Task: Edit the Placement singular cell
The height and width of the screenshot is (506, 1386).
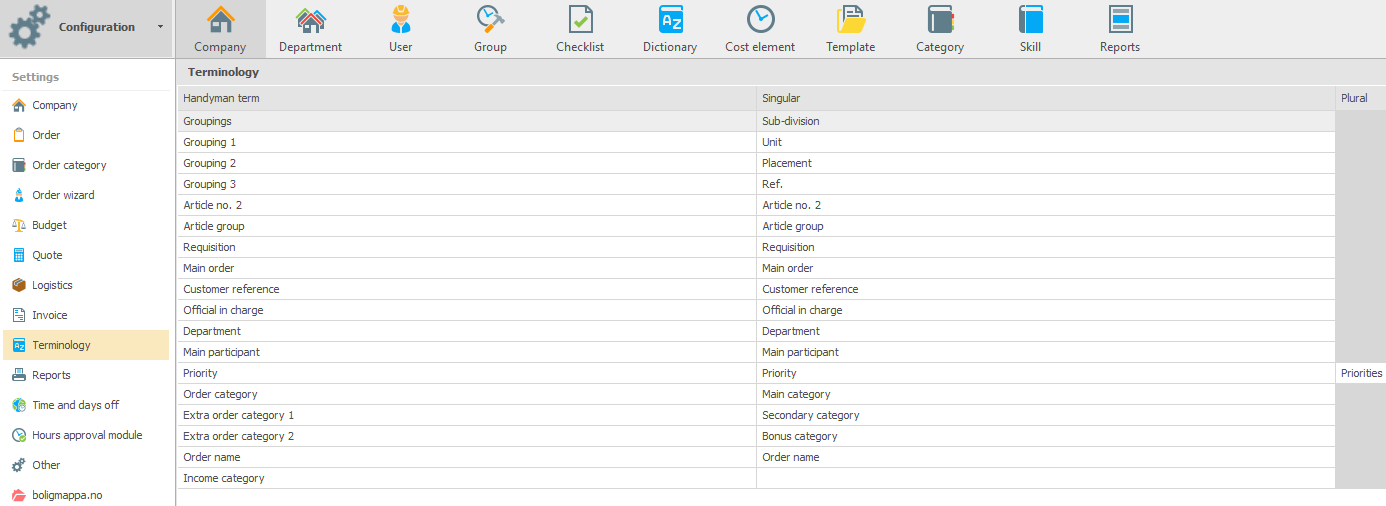Action: click(x=1046, y=163)
